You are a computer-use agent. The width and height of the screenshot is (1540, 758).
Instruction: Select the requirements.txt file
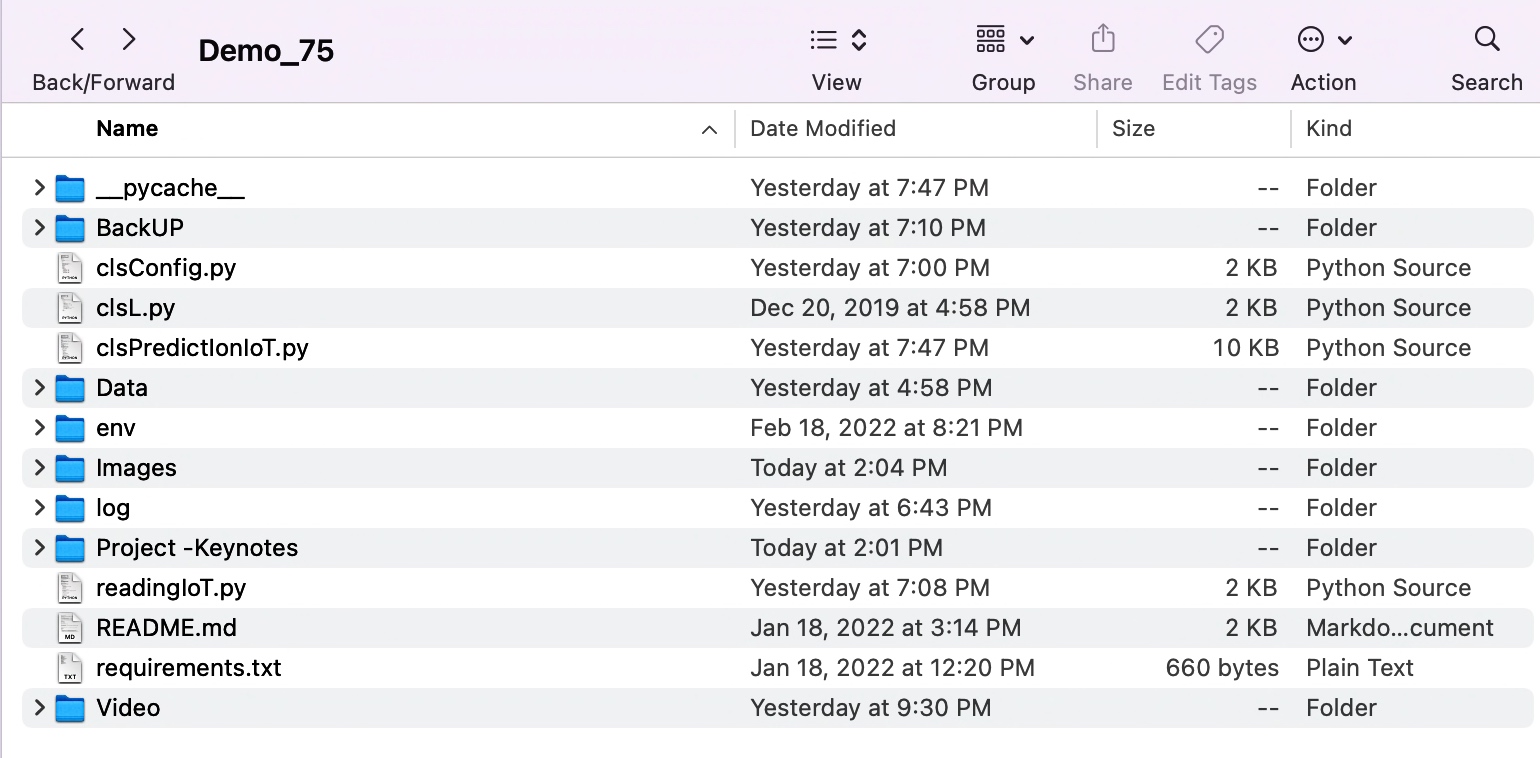coord(188,668)
